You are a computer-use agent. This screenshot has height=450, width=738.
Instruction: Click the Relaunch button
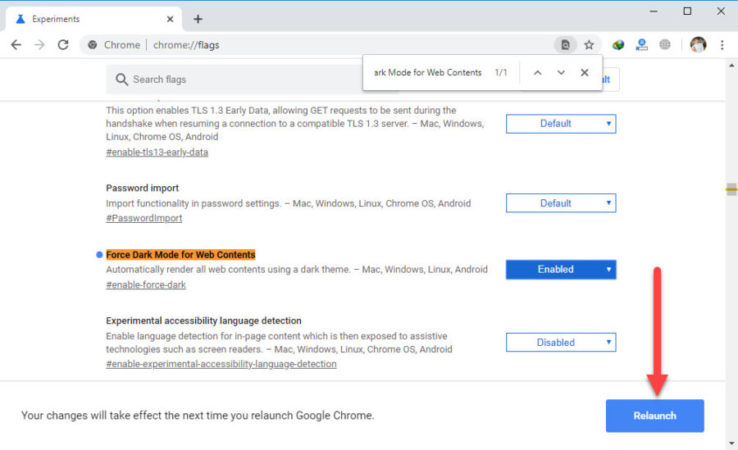pos(655,416)
